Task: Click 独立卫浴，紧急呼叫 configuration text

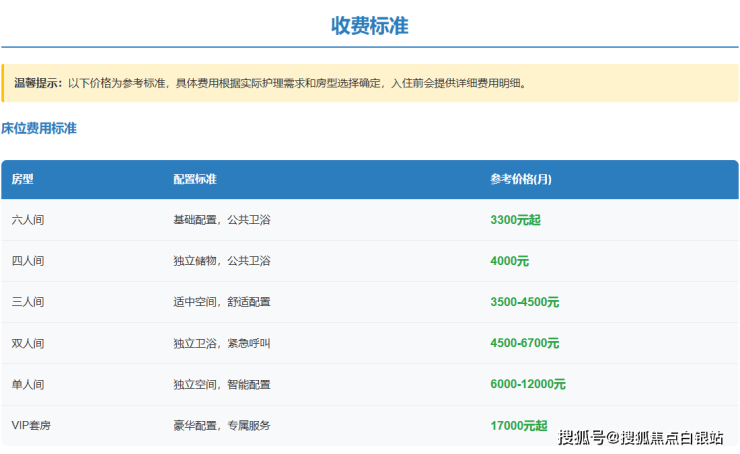Action: [x=221, y=343]
